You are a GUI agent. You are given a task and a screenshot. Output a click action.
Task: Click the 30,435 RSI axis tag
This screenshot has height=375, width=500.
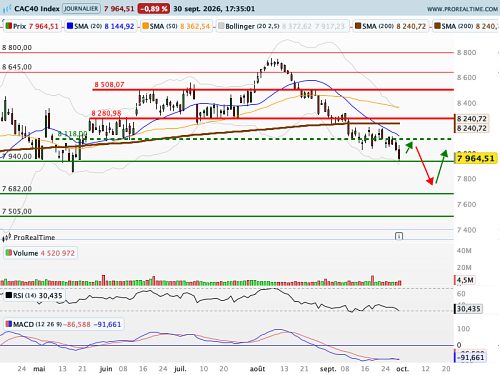pyautogui.click(x=468, y=309)
